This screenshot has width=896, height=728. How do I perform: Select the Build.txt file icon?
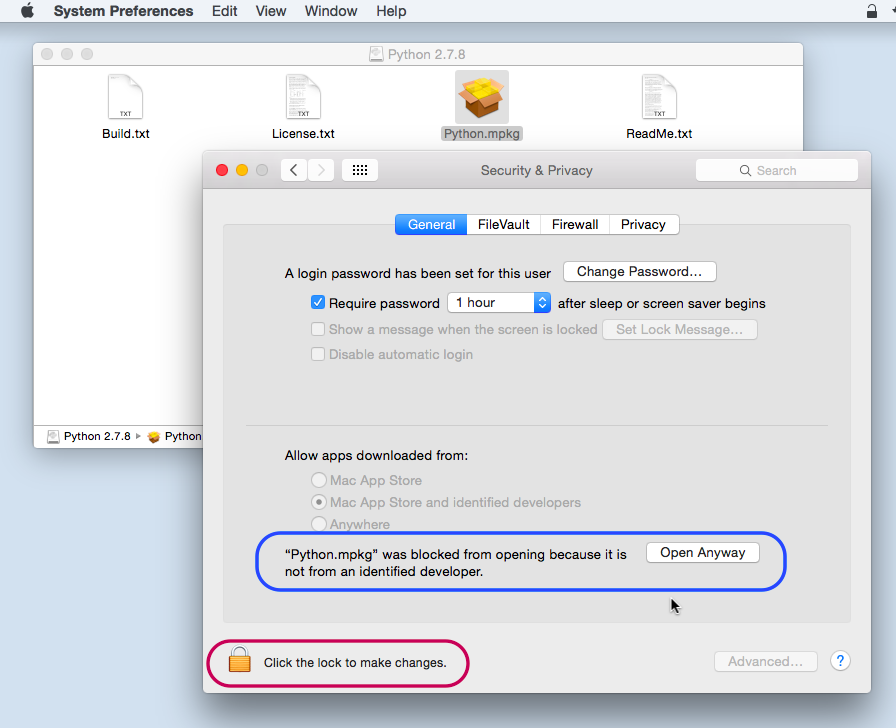125,97
